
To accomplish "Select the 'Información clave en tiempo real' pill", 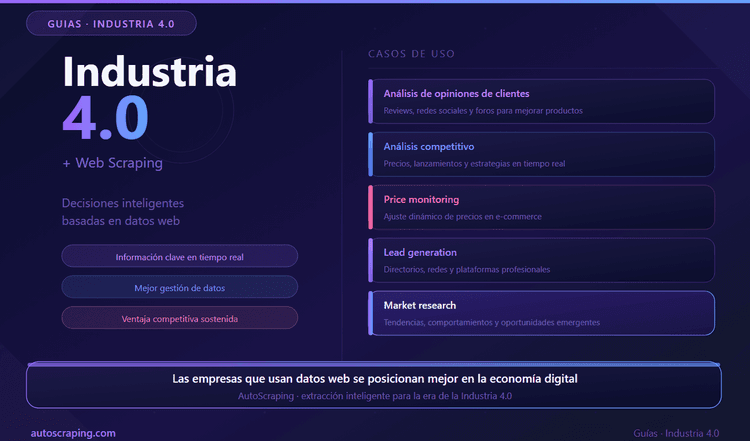I will point(179,256).
